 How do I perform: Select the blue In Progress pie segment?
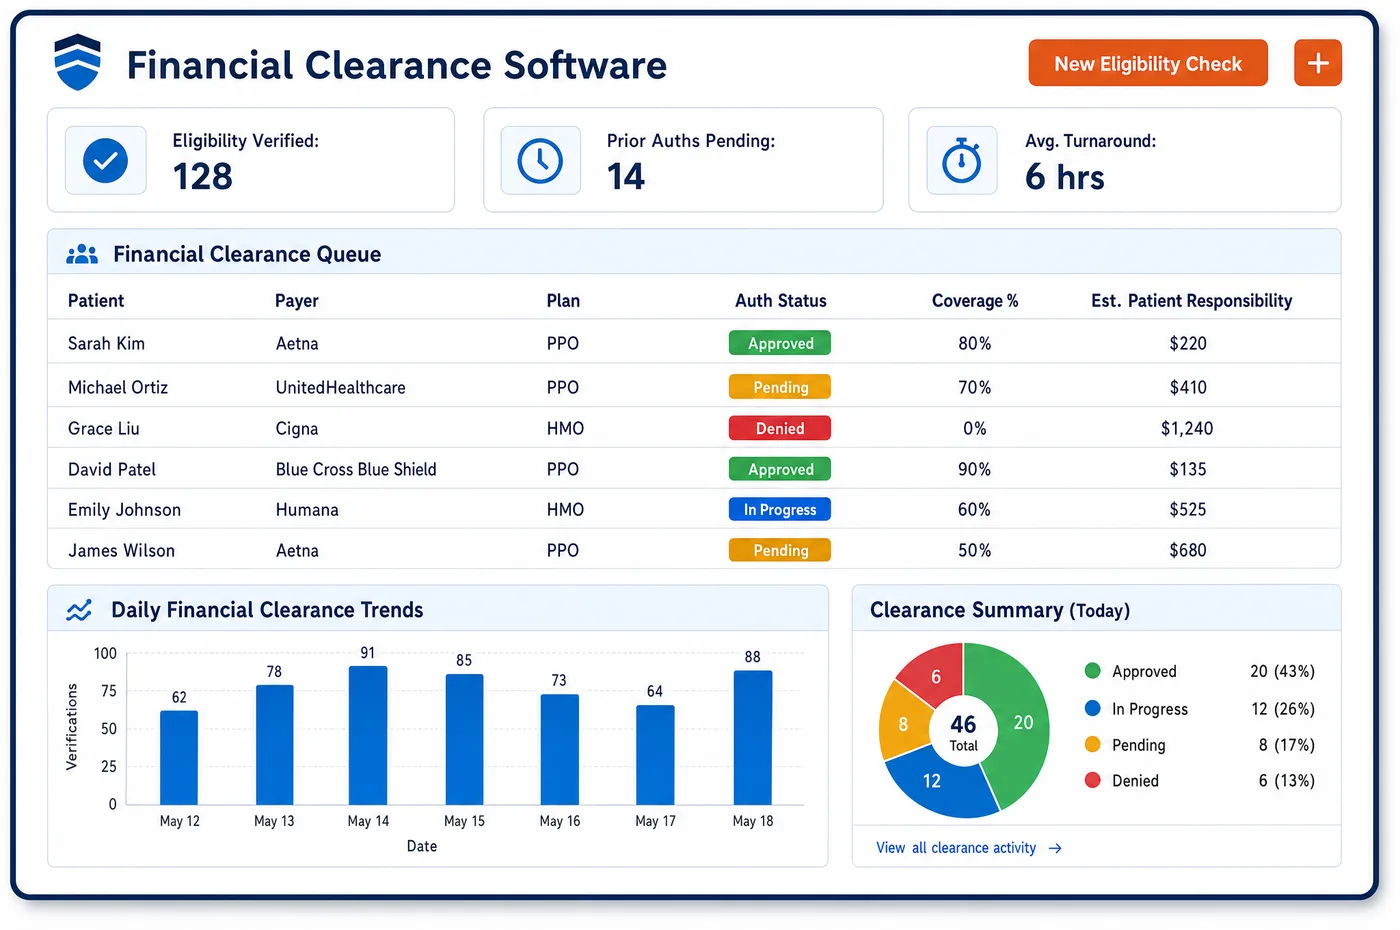(x=932, y=781)
